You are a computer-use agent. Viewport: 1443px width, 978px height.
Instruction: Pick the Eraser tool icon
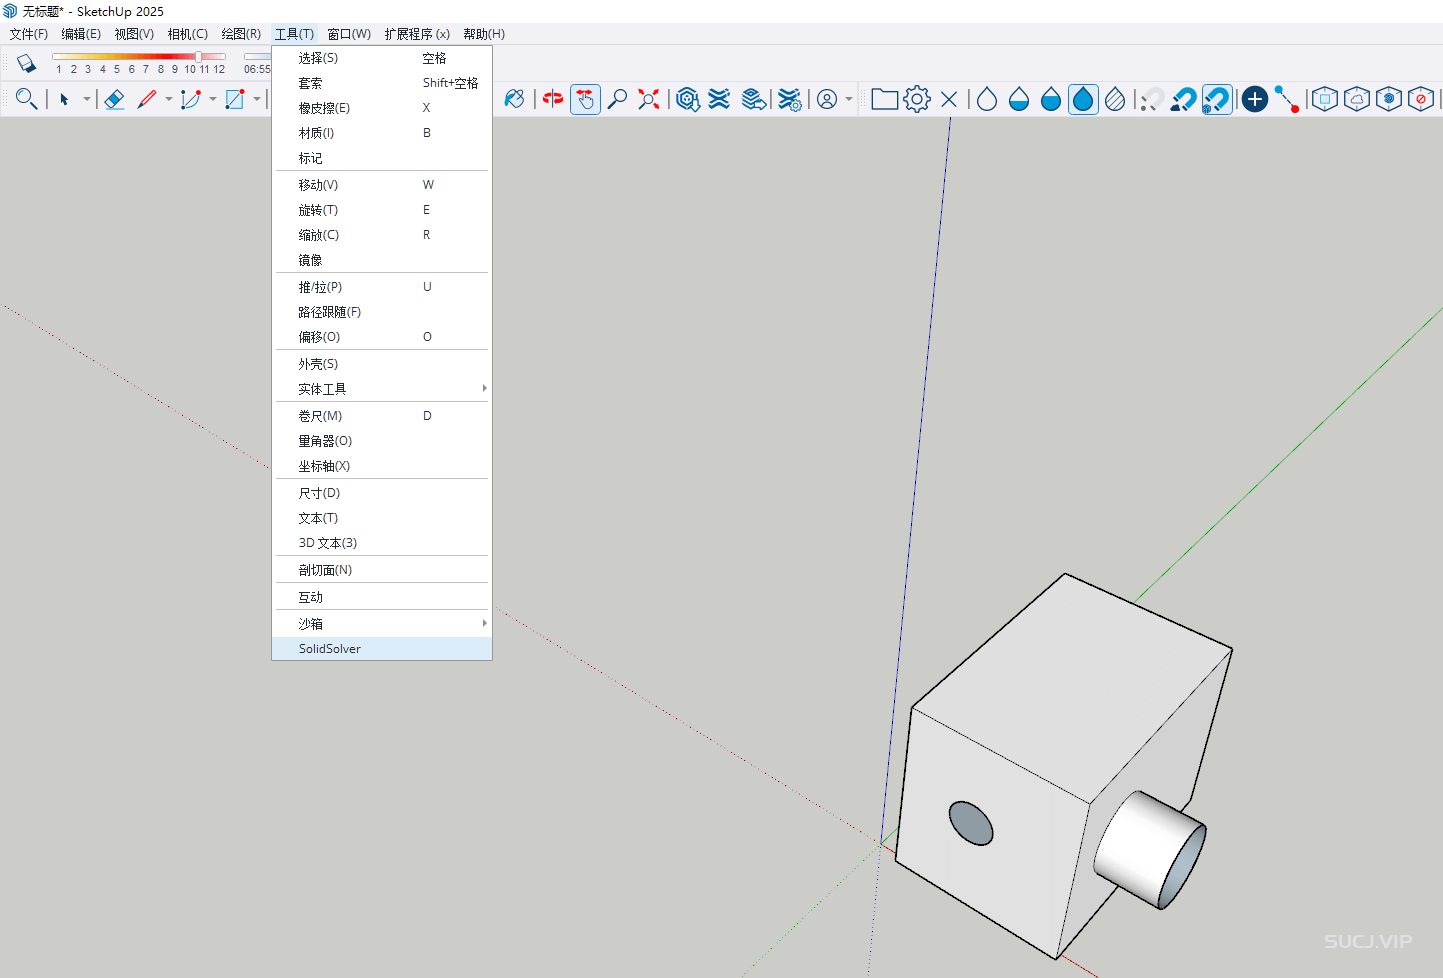114,99
